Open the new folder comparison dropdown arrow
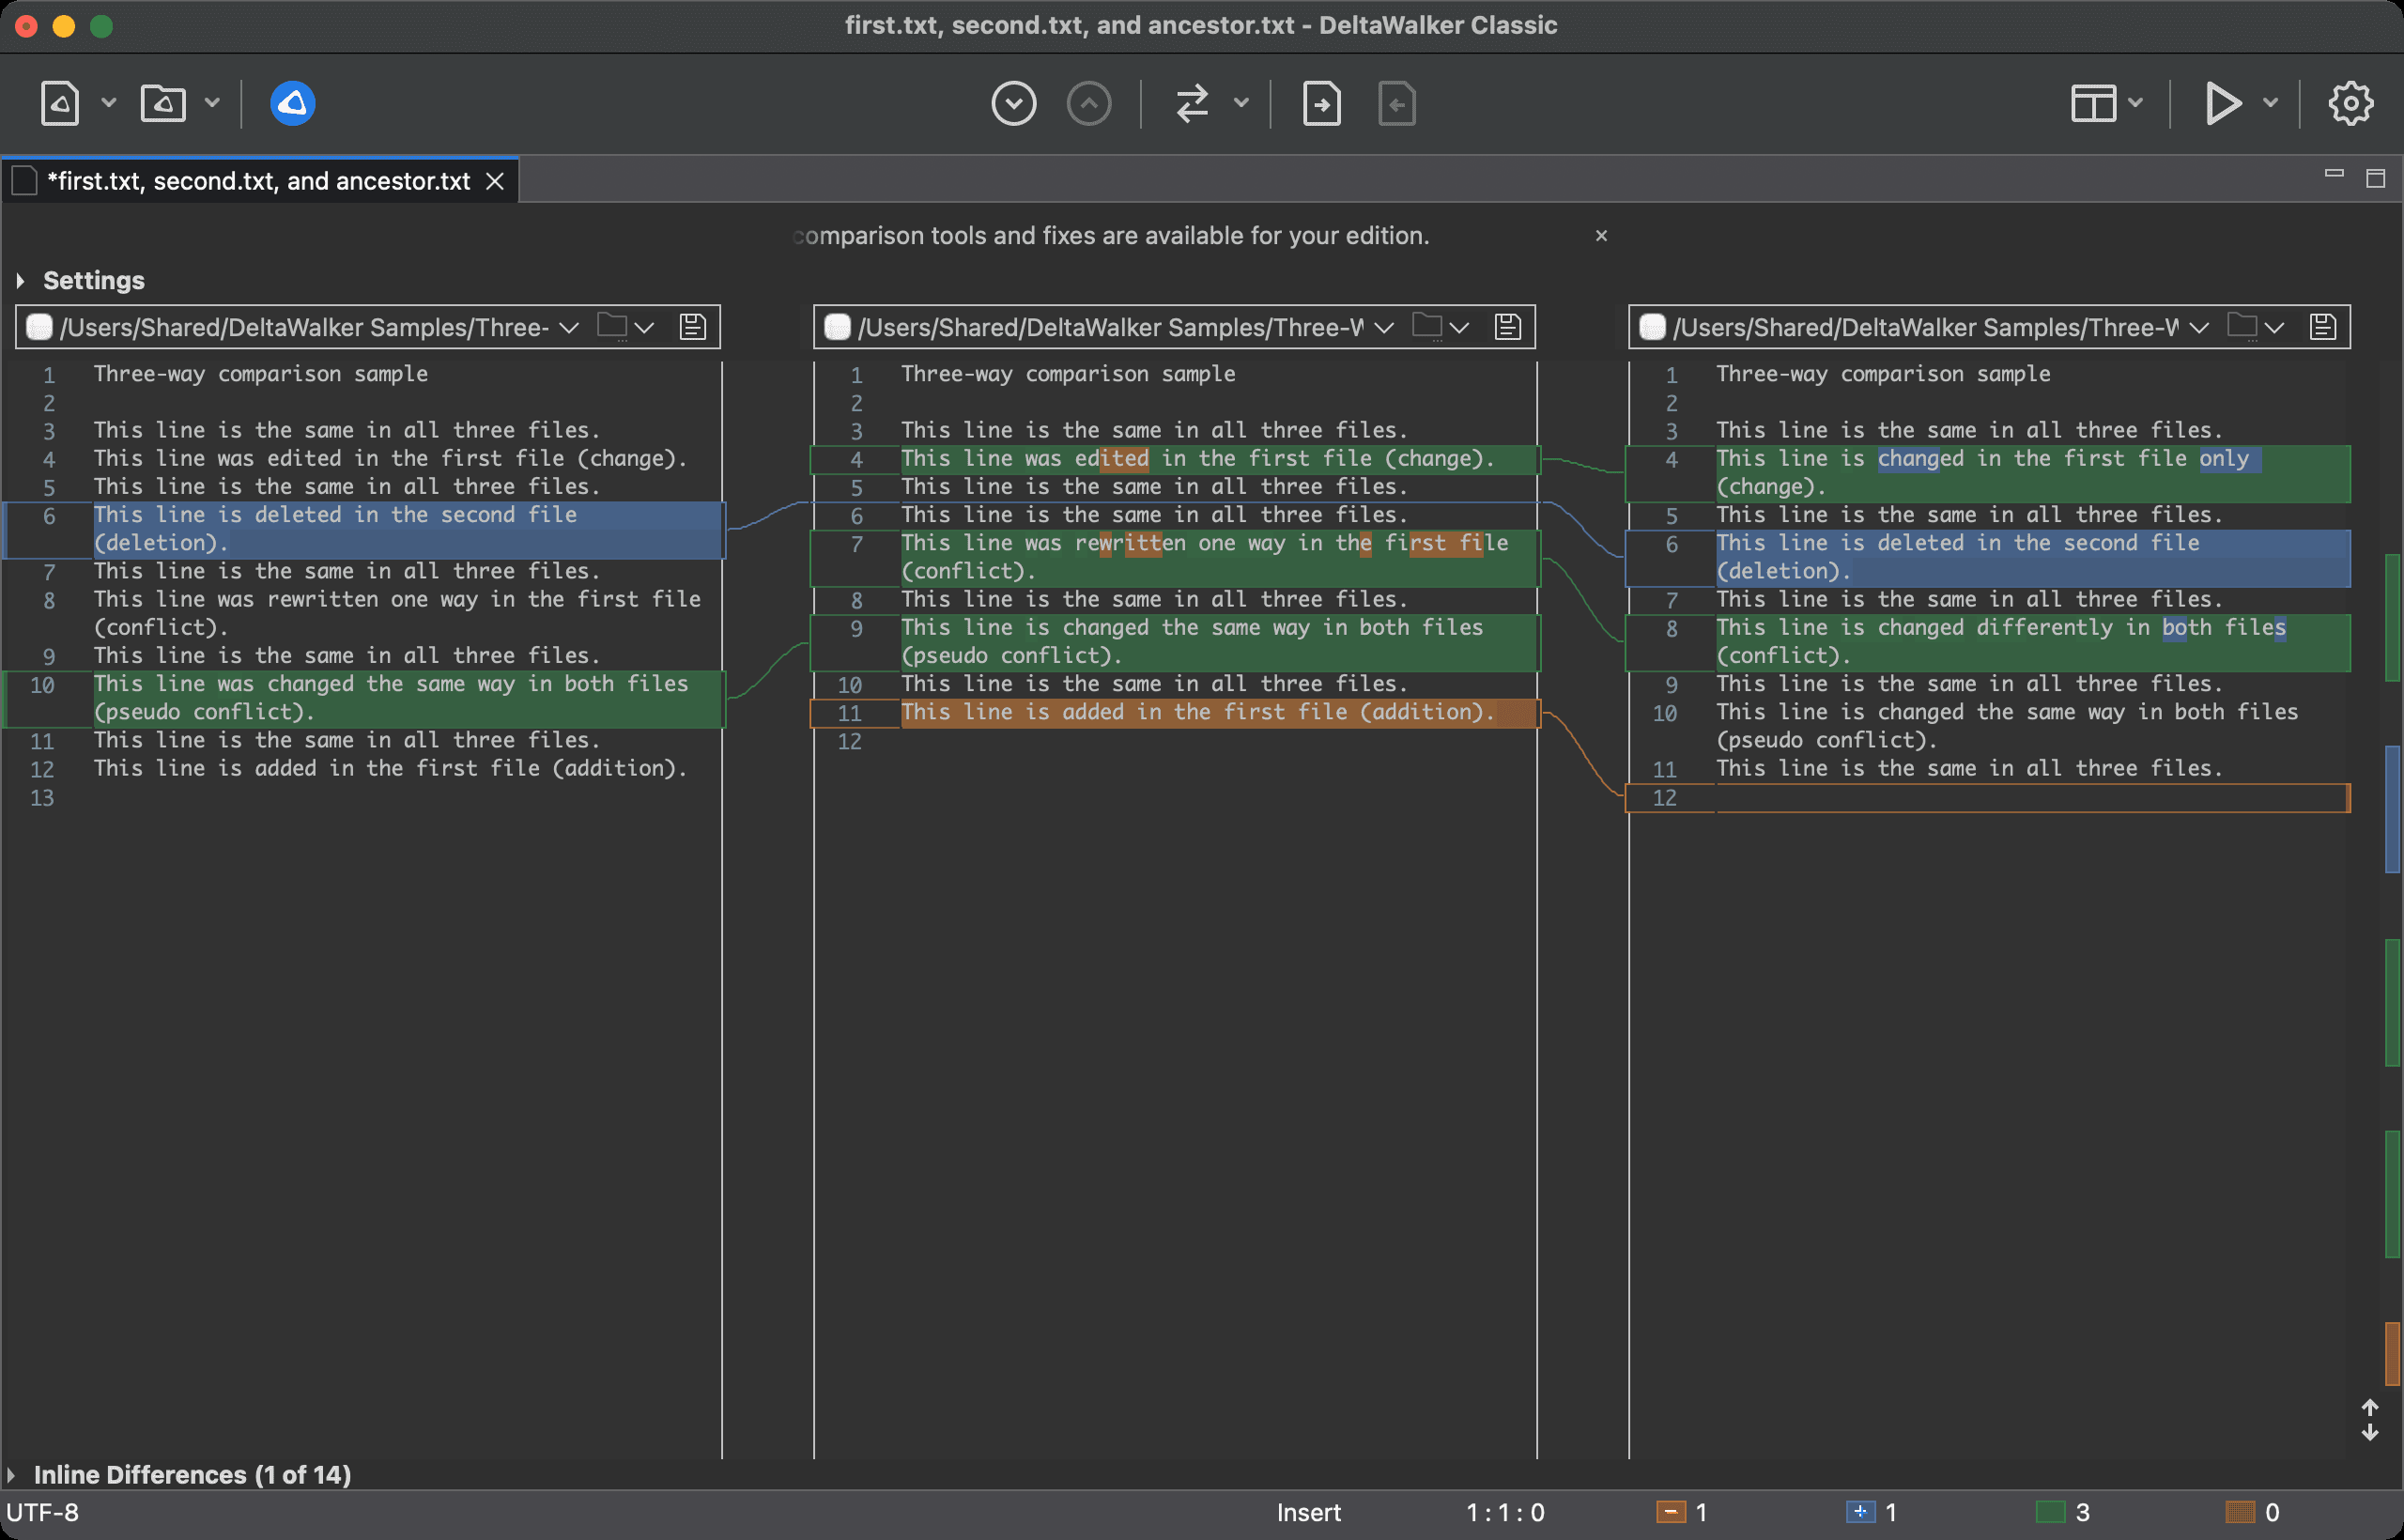Viewport: 2404px width, 1540px height. (x=212, y=103)
